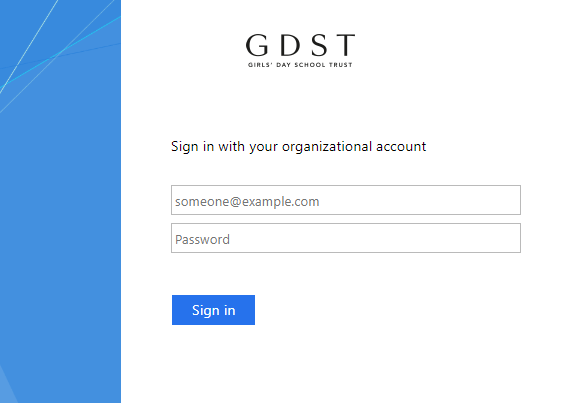Click the someone@example.com placeholder text

(x=247, y=202)
